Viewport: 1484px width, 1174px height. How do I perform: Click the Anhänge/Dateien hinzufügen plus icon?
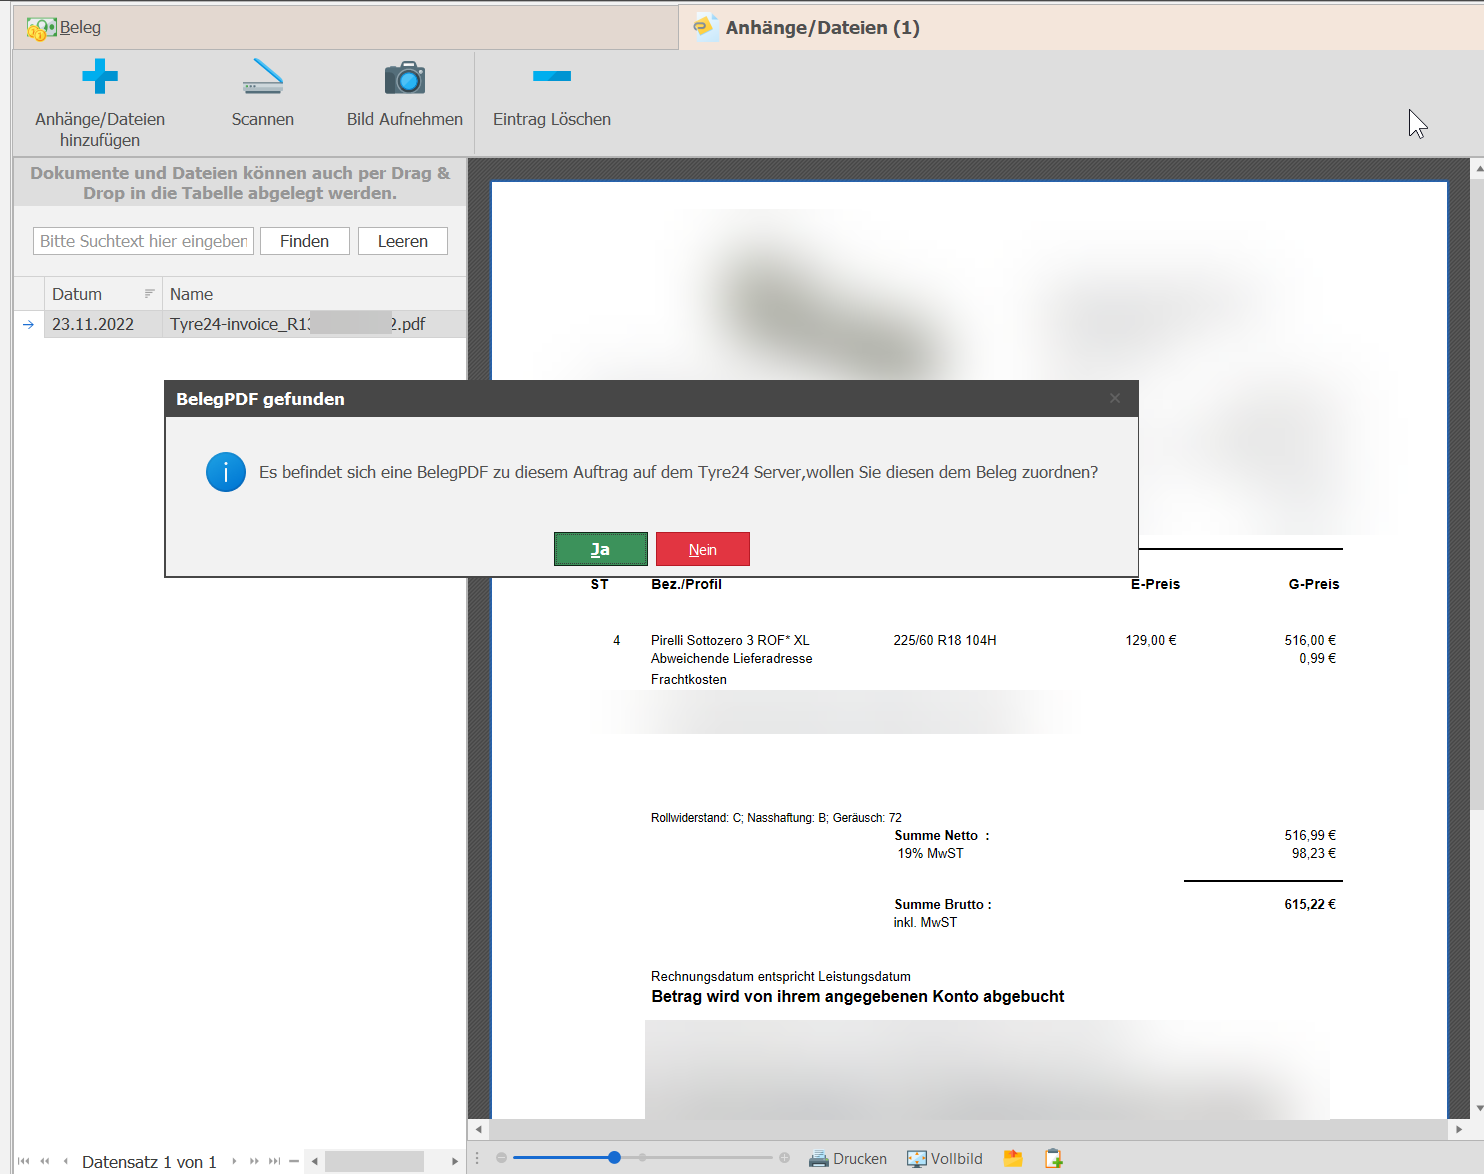(100, 76)
